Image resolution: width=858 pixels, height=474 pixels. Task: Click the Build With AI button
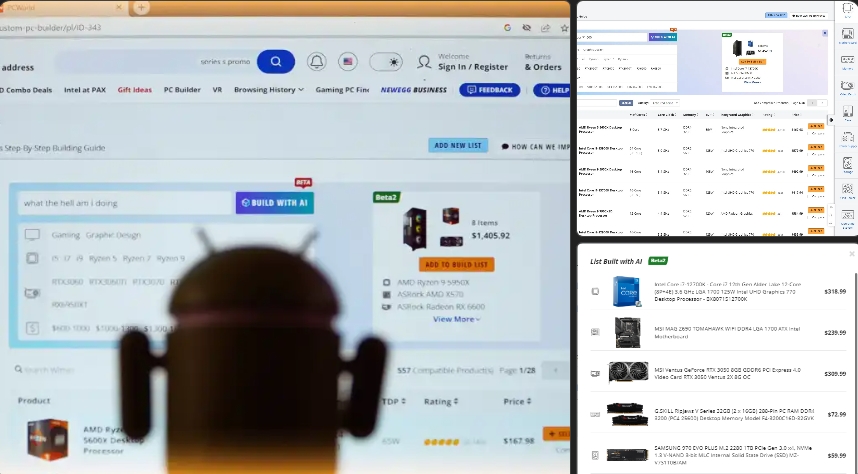[x=274, y=203]
